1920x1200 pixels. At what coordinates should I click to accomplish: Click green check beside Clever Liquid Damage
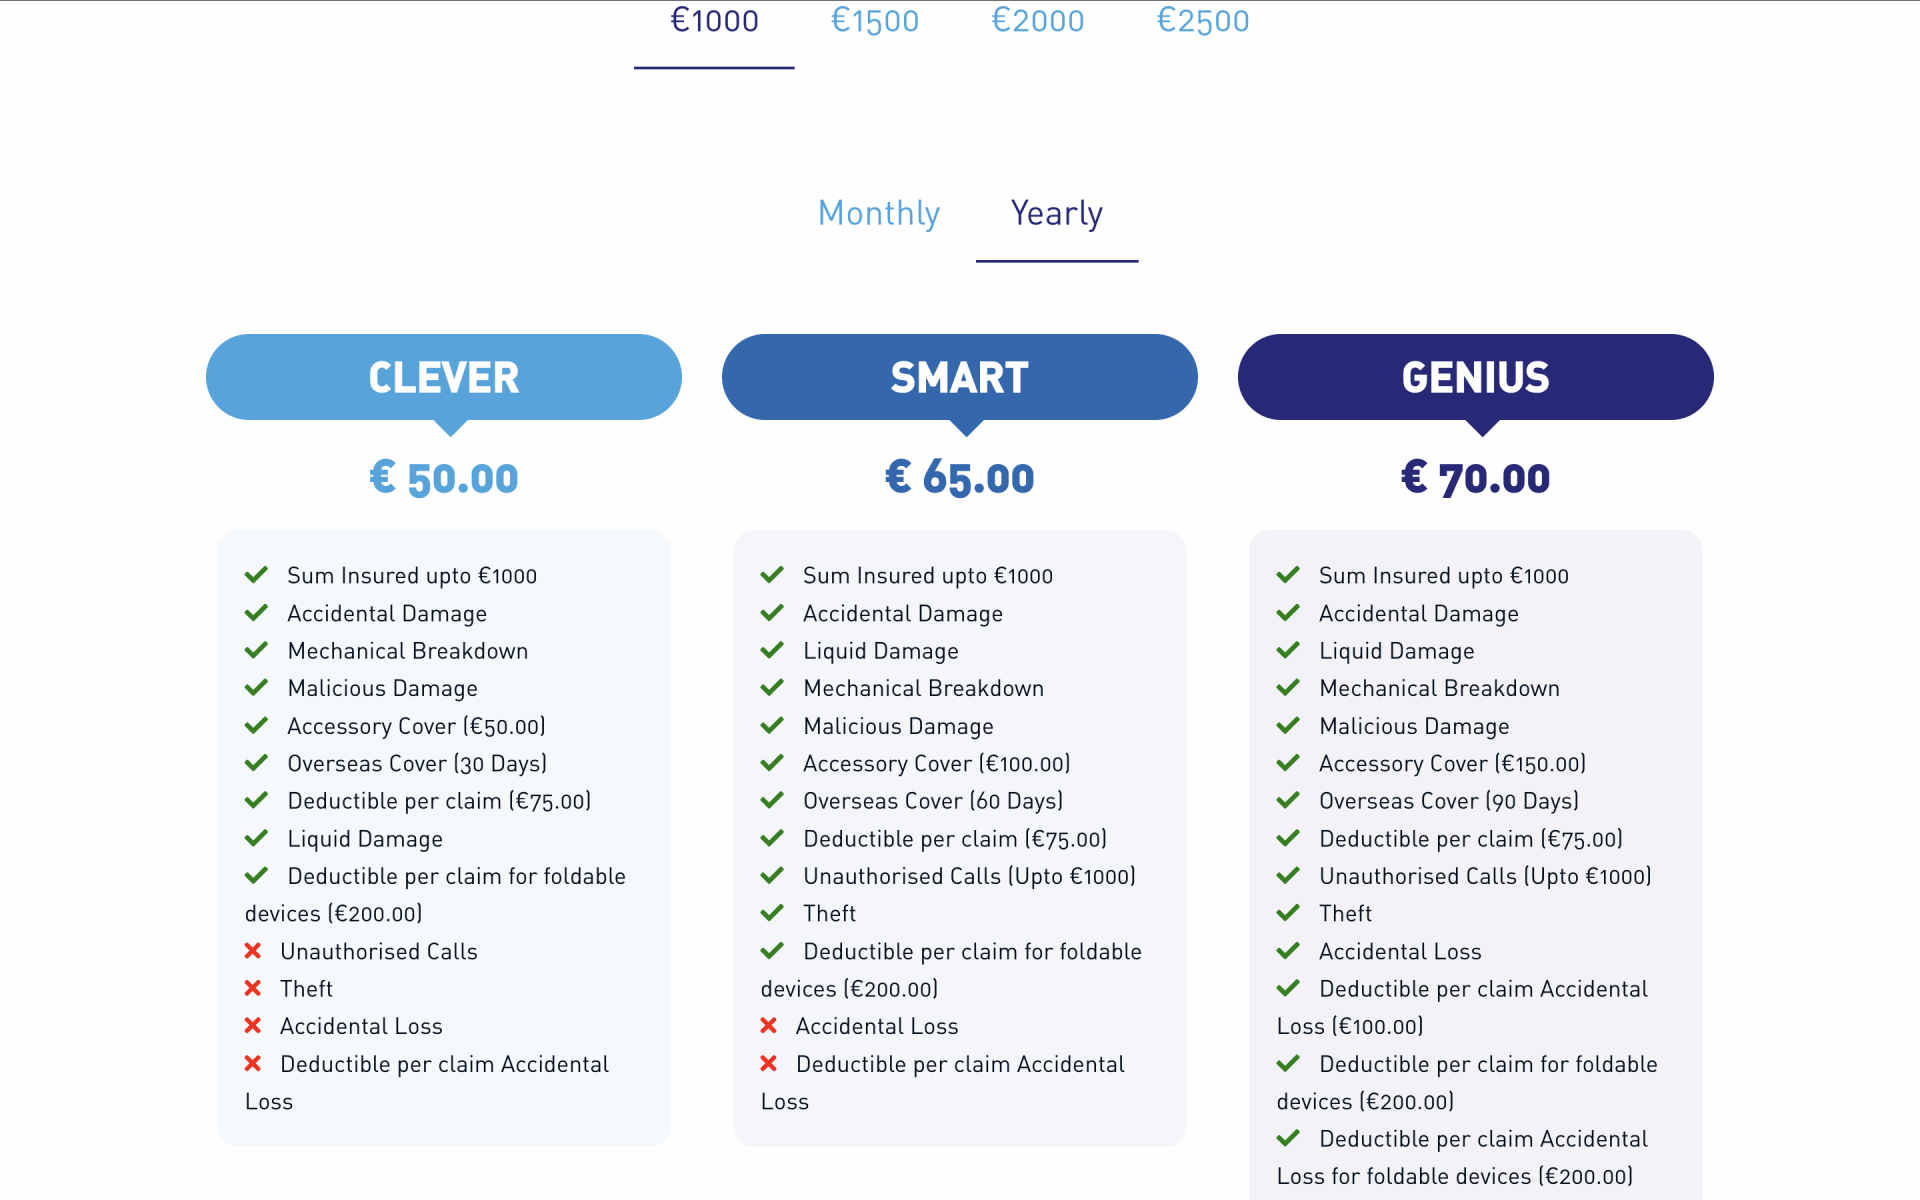[256, 838]
